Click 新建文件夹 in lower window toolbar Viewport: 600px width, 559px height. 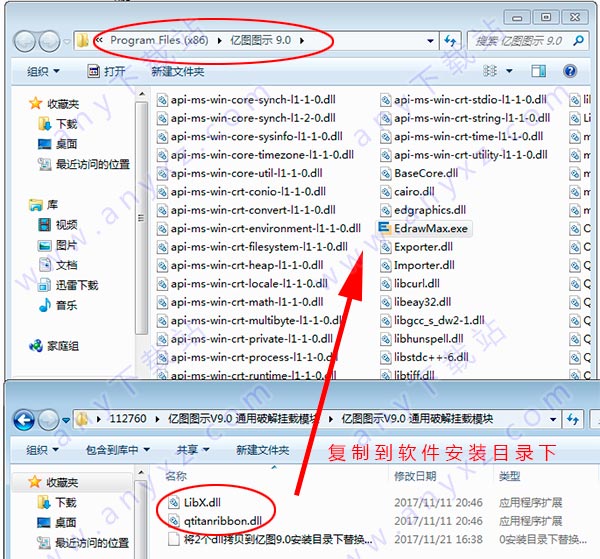coord(262,450)
